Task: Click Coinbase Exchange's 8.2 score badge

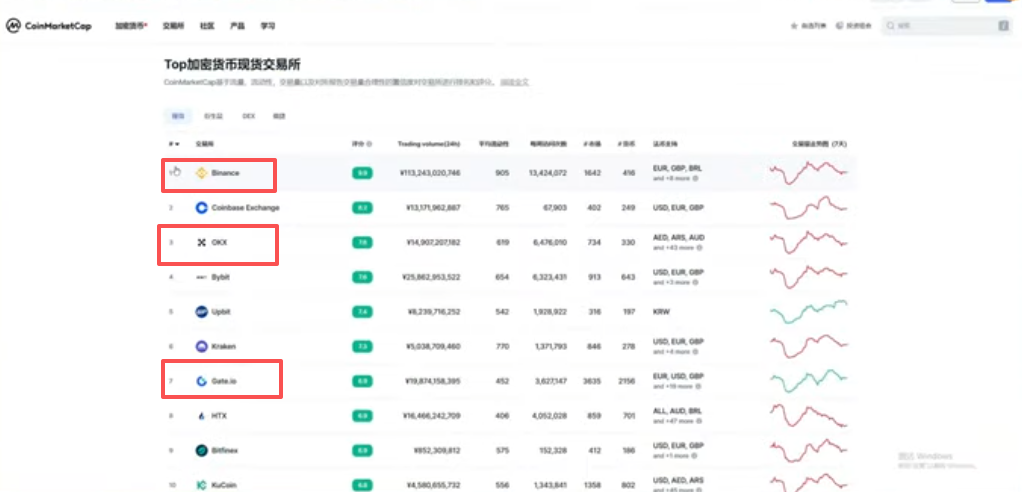Action: pyautogui.click(x=362, y=208)
